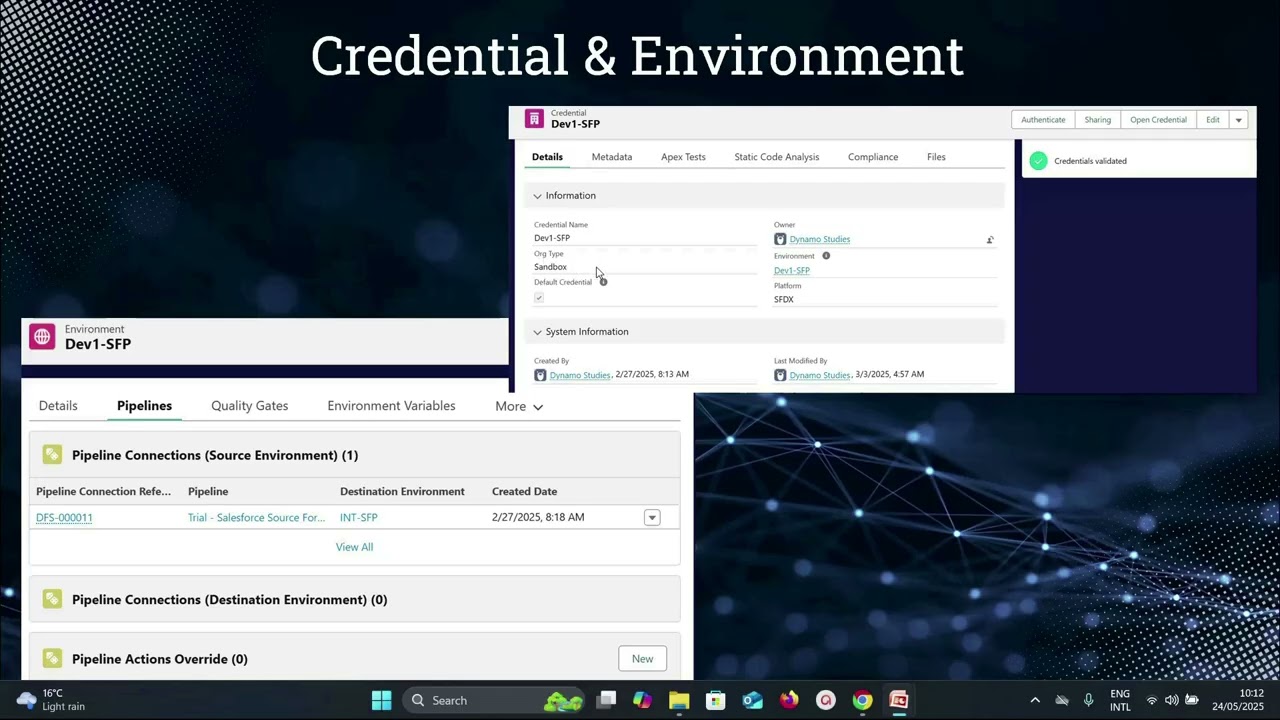
Task: Click the Owner avatar icon beside Dynamo Studies
Action: coord(780,239)
